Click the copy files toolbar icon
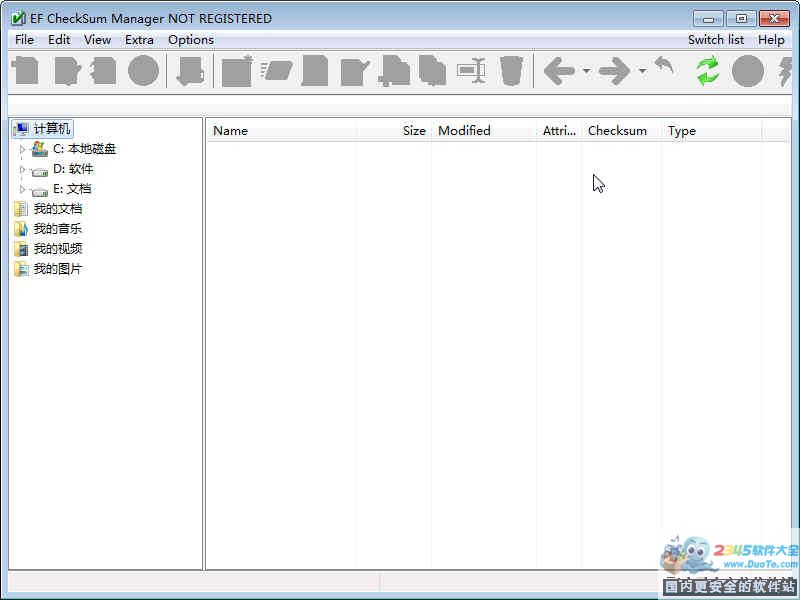This screenshot has height=600, width=800. [433, 71]
